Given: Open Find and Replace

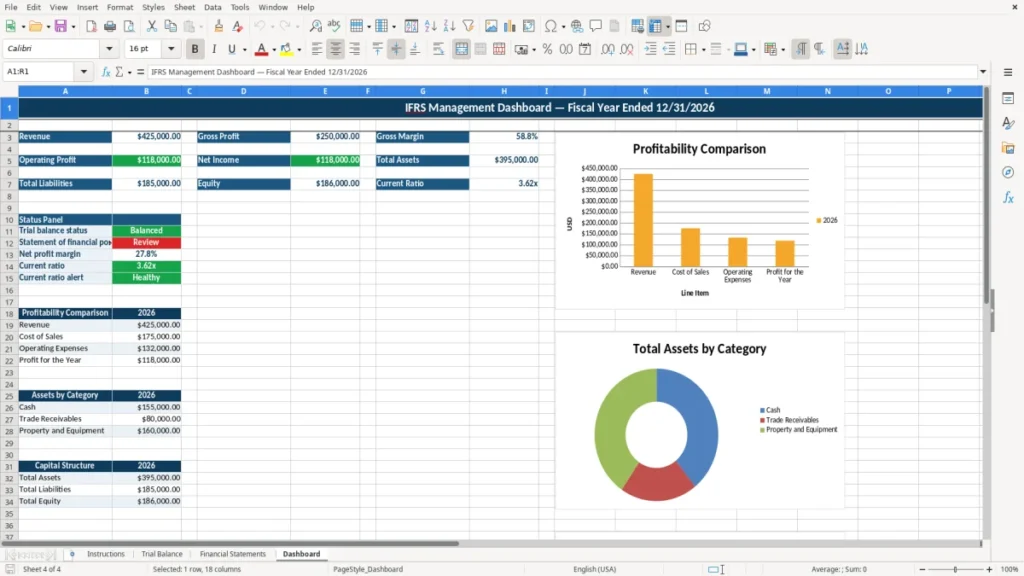Looking at the screenshot, I should pyautogui.click(x=315, y=26).
